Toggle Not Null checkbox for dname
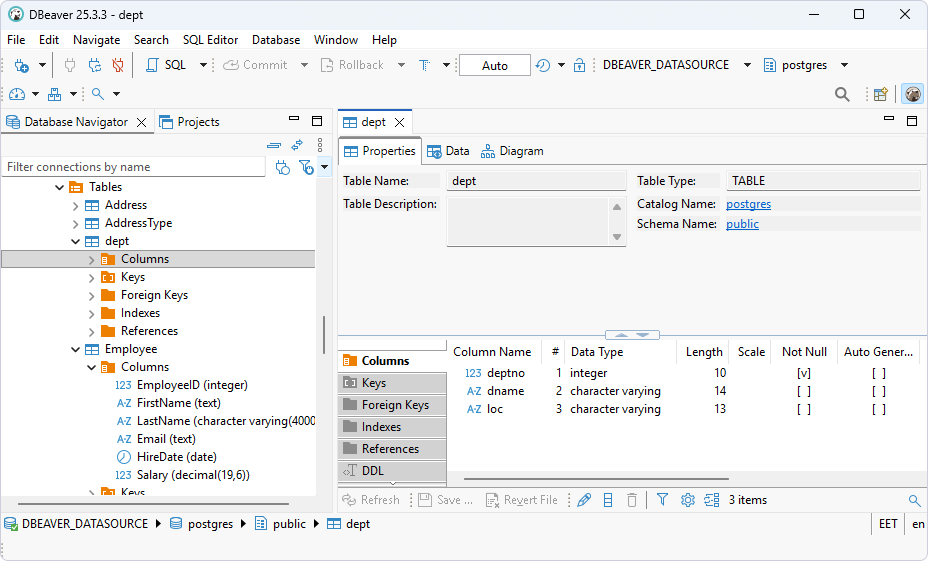This screenshot has height=561, width=928. 804,391
